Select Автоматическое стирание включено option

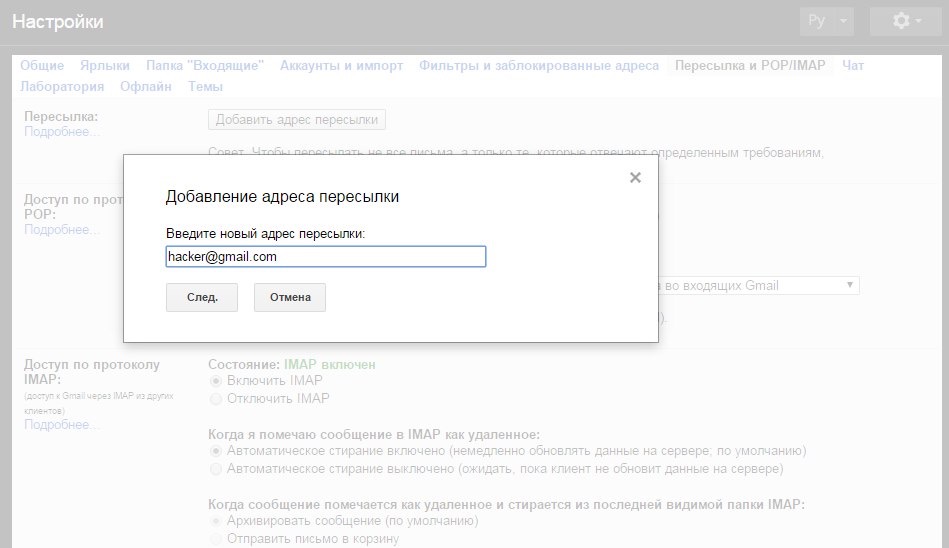(215, 451)
